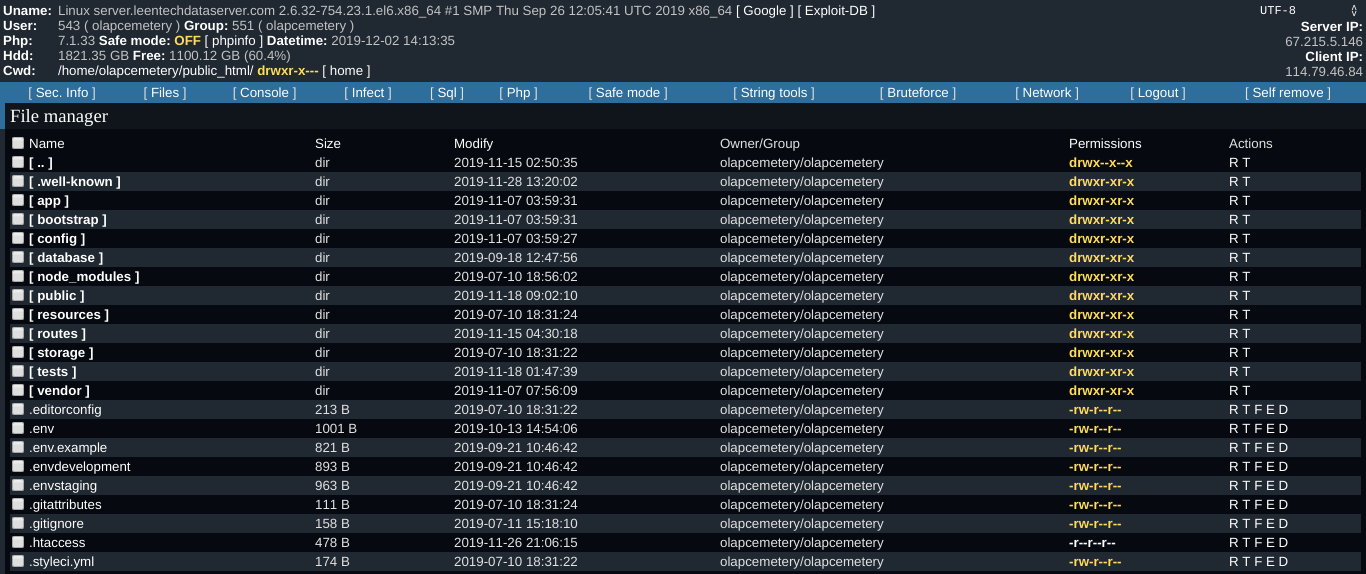The width and height of the screenshot is (1366, 574).
Task: Open the .gitattributes file
Action: click(x=65, y=504)
